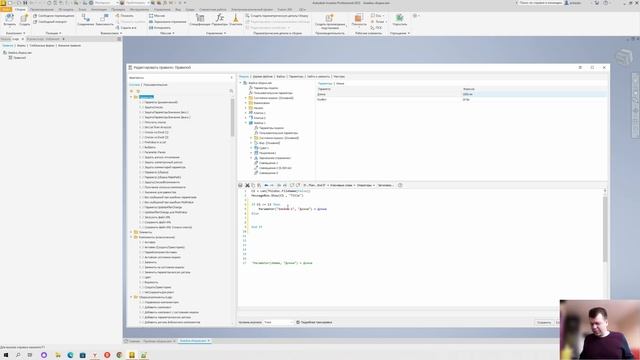
Task: Click the Создать component icon in ribbon
Action: tap(24, 19)
